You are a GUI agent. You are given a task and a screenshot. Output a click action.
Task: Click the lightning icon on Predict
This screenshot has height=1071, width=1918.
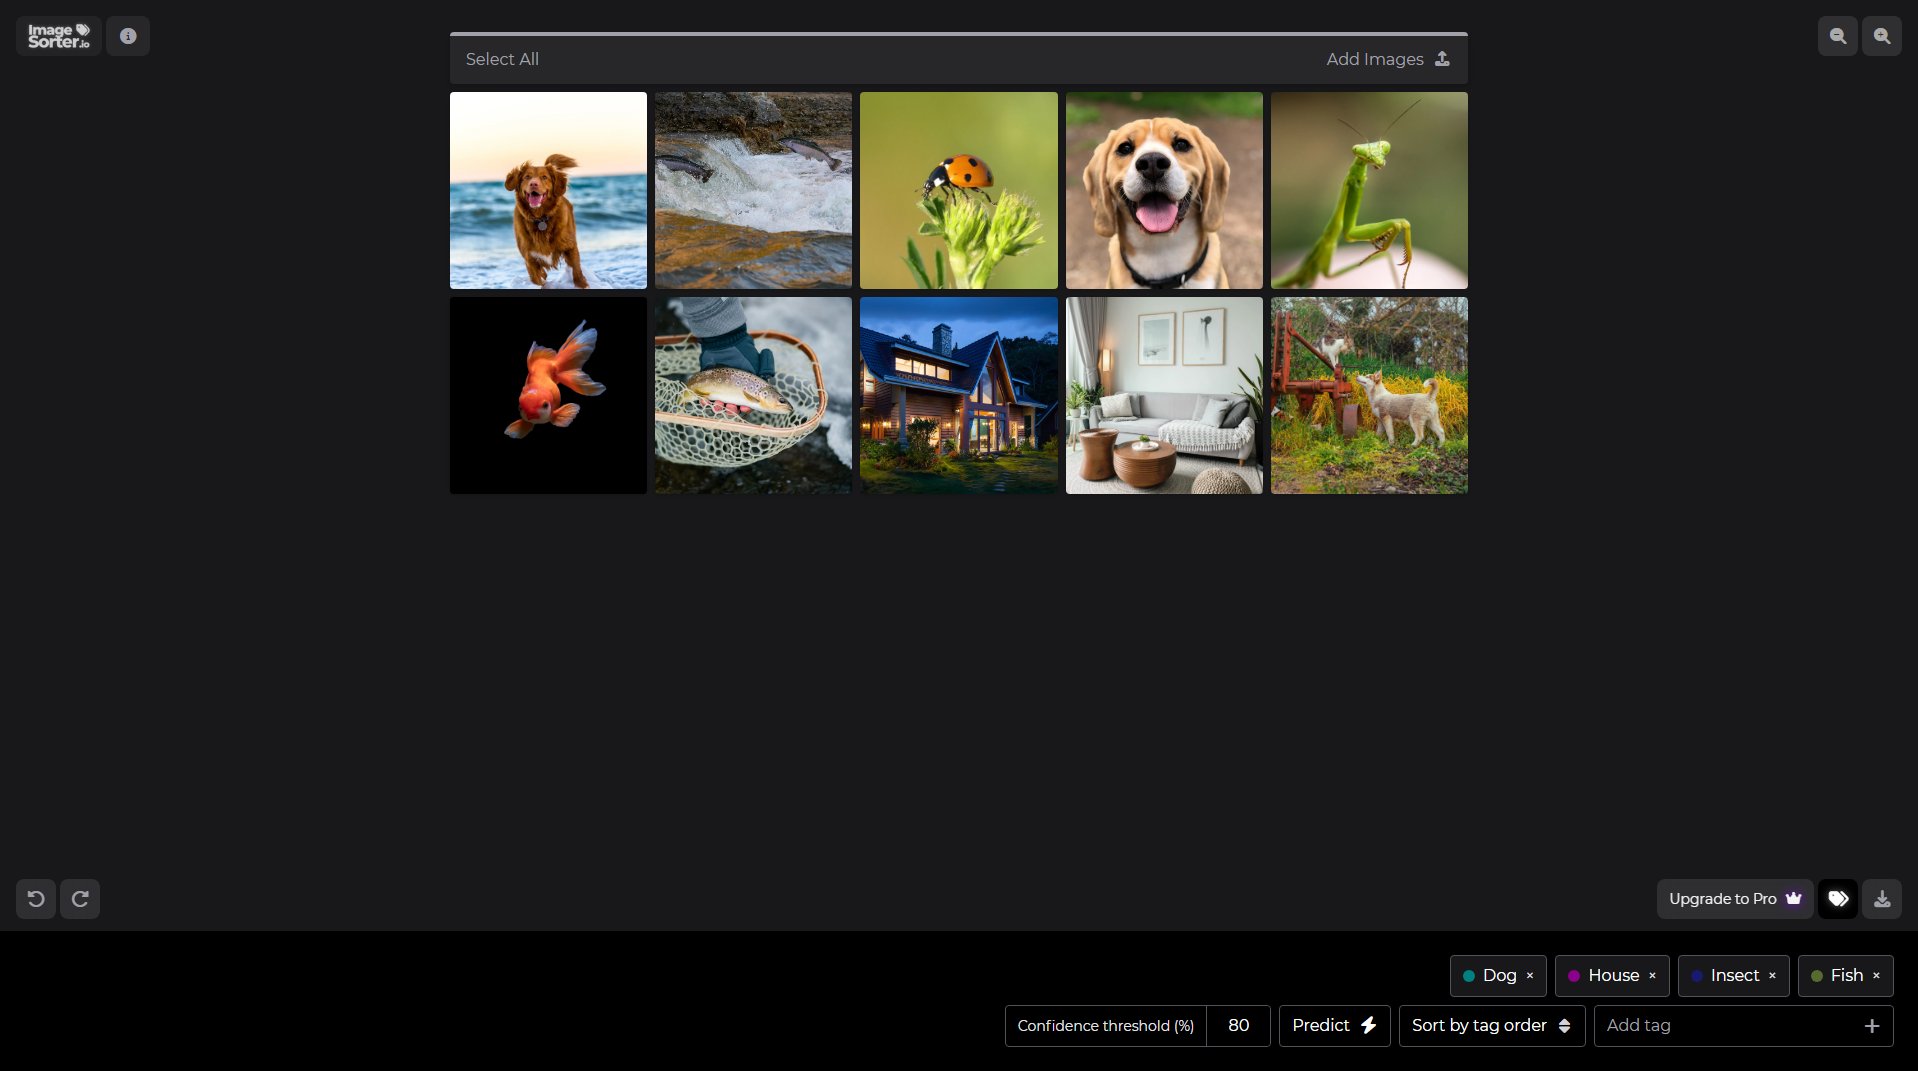pos(1368,1025)
